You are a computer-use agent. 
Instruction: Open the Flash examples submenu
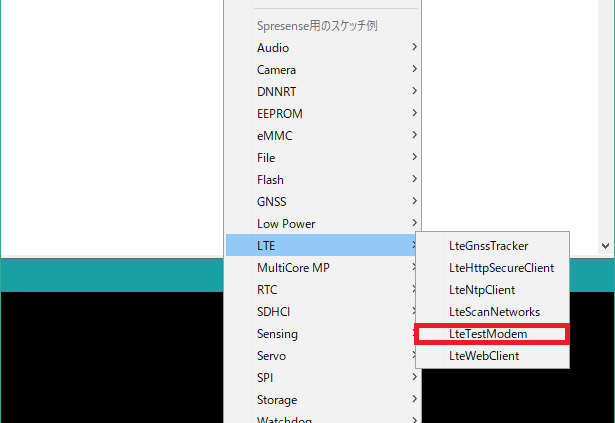322,179
